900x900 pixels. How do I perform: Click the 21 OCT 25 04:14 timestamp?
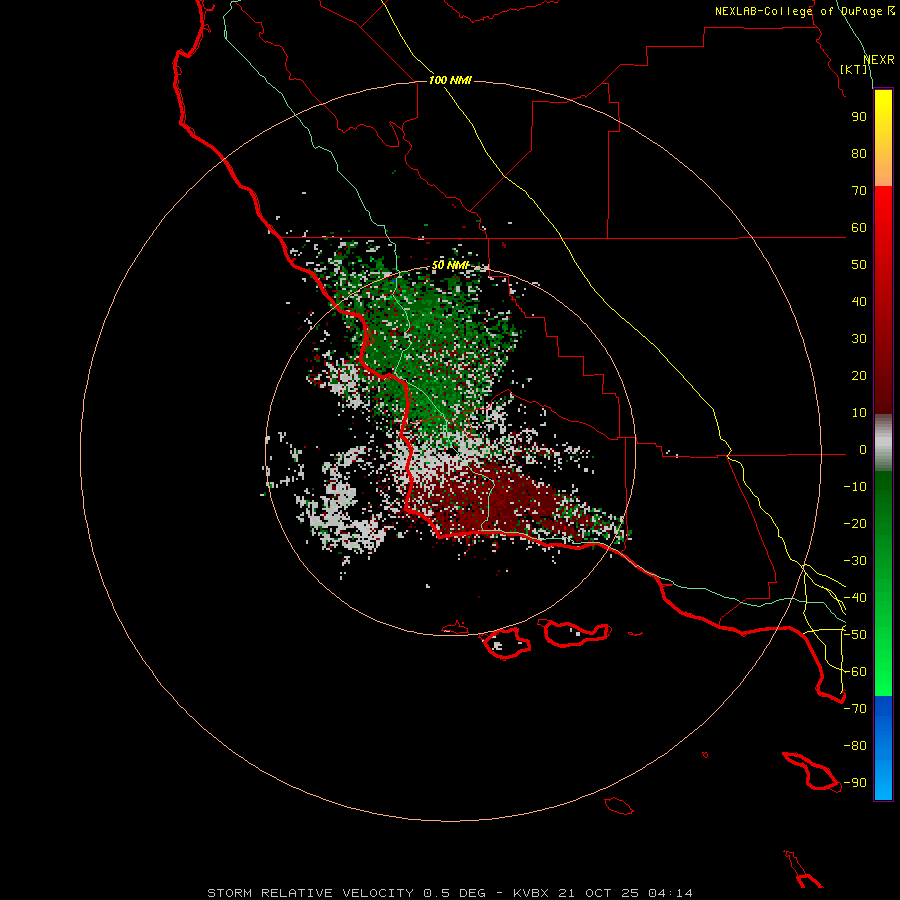[625, 893]
